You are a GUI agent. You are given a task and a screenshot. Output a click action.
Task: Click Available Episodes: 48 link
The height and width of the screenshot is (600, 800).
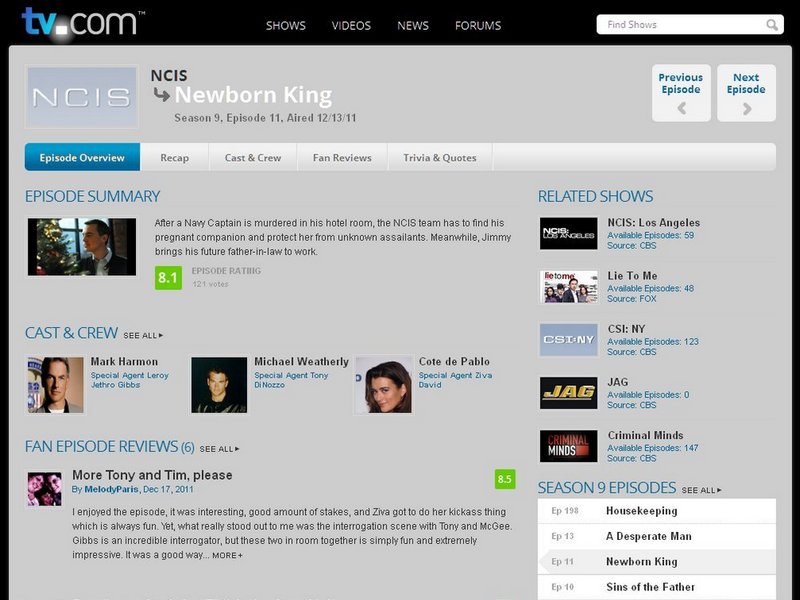pos(651,288)
